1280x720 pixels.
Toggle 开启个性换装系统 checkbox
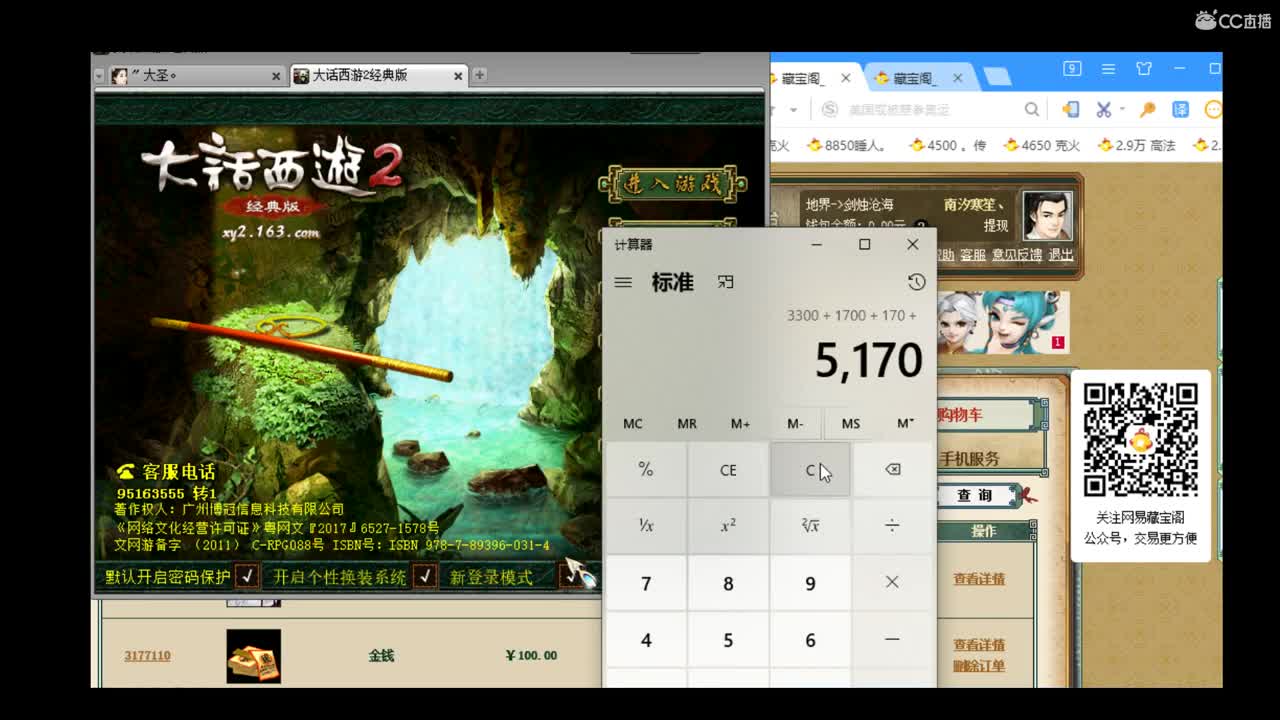pyautogui.click(x=424, y=576)
